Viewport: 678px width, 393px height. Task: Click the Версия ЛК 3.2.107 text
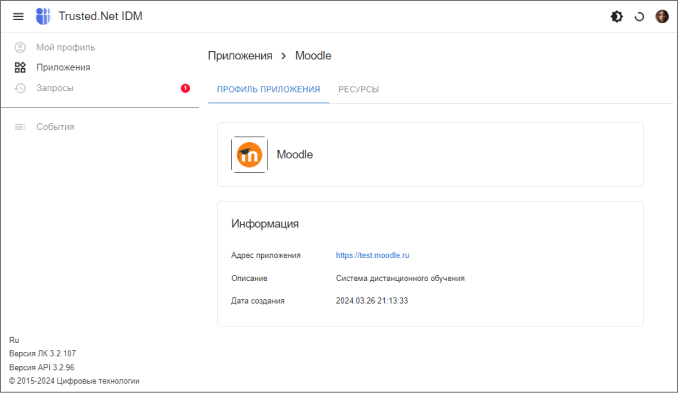[42, 354]
